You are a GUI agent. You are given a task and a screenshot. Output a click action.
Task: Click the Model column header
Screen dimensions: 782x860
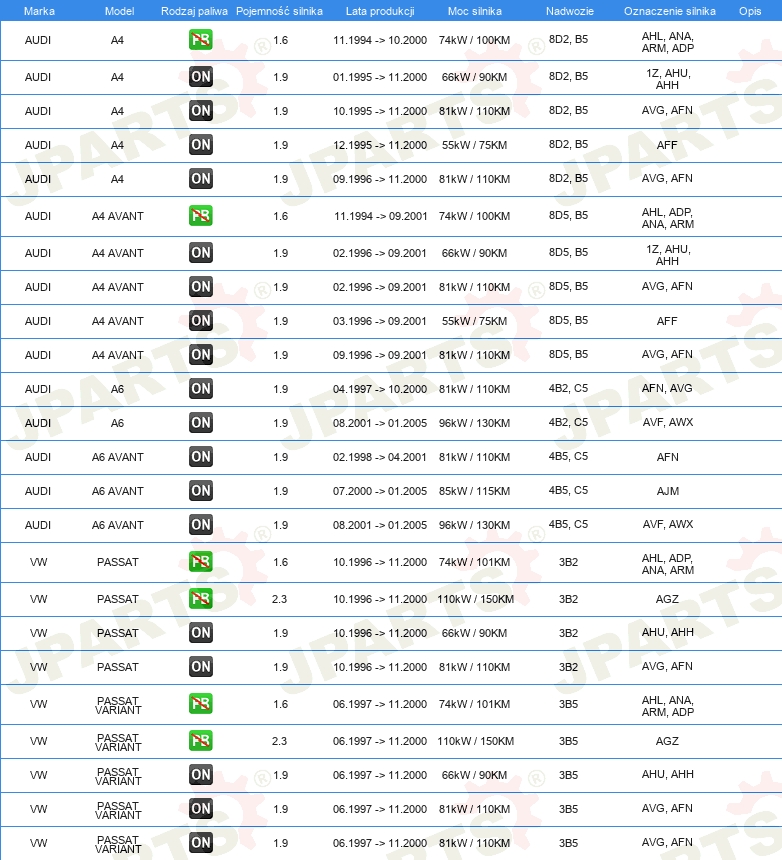(x=120, y=11)
